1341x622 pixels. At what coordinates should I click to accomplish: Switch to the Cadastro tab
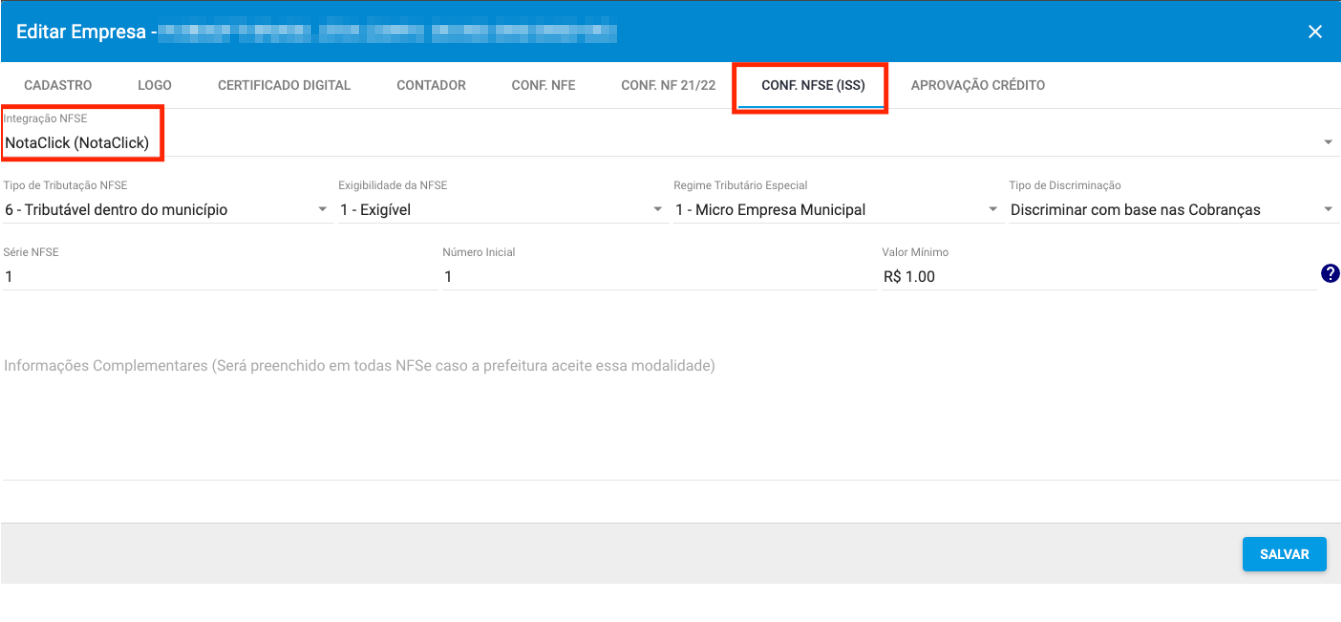tap(58, 86)
